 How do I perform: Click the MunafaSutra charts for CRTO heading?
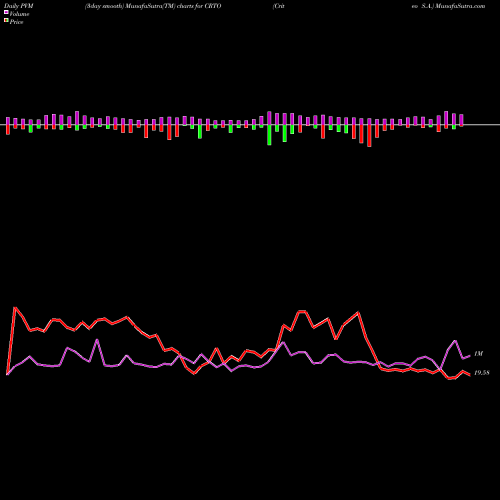tap(153, 6)
